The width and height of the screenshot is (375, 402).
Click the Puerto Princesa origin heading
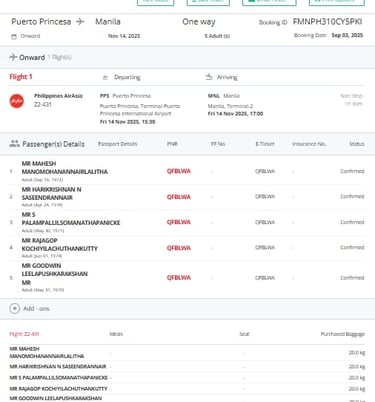[x=41, y=22]
